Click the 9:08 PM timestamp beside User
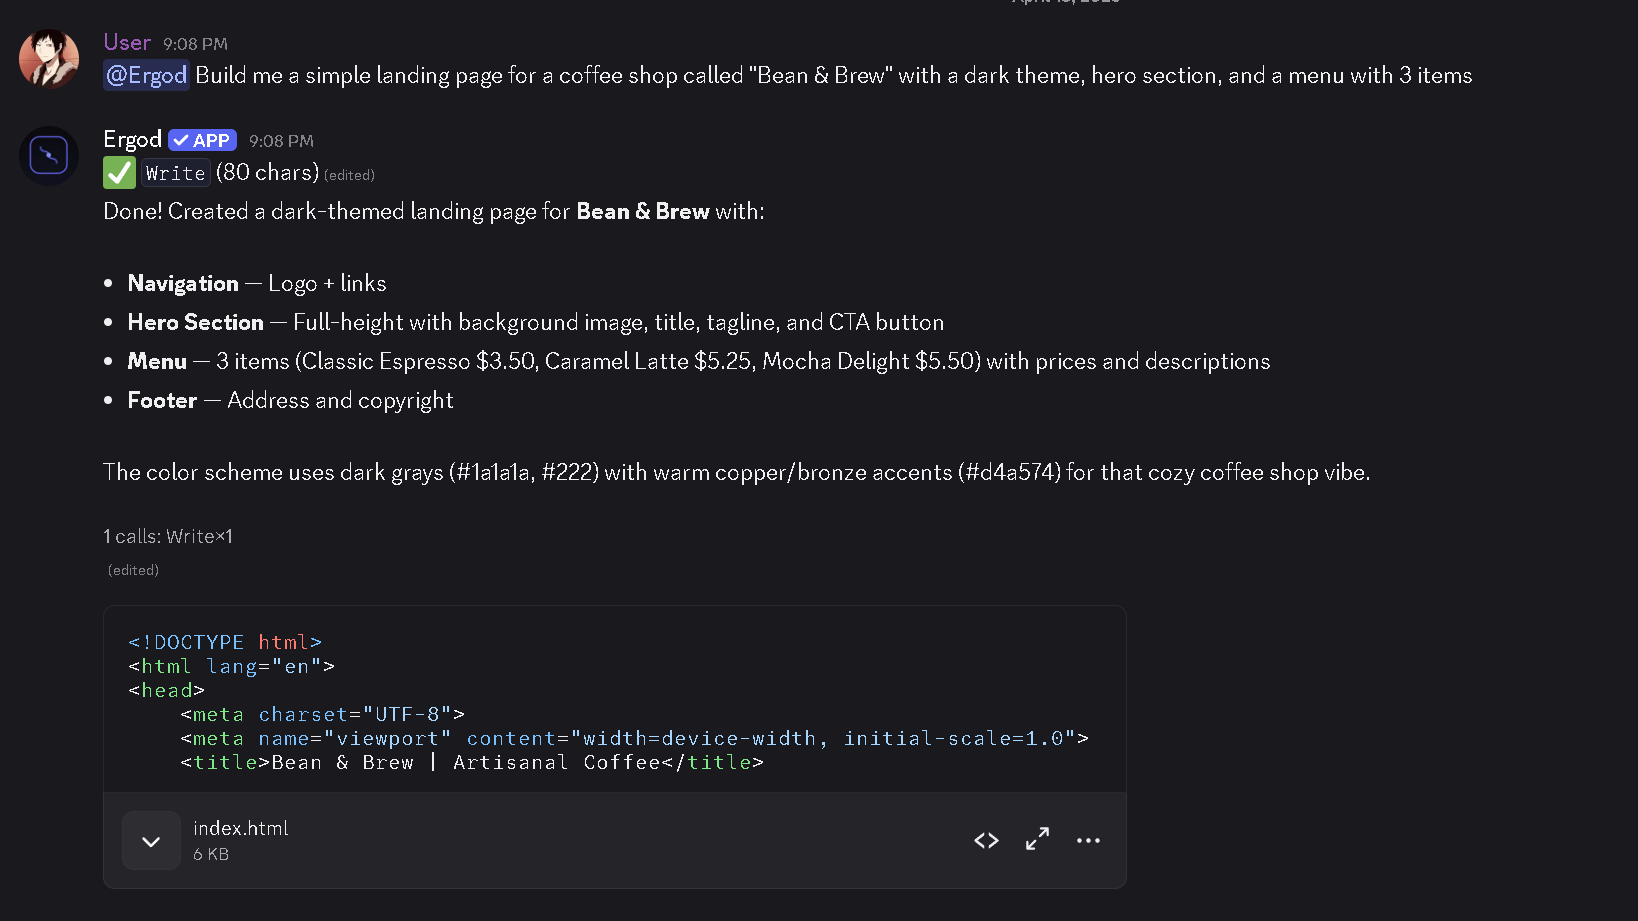1638x921 pixels. pos(195,44)
